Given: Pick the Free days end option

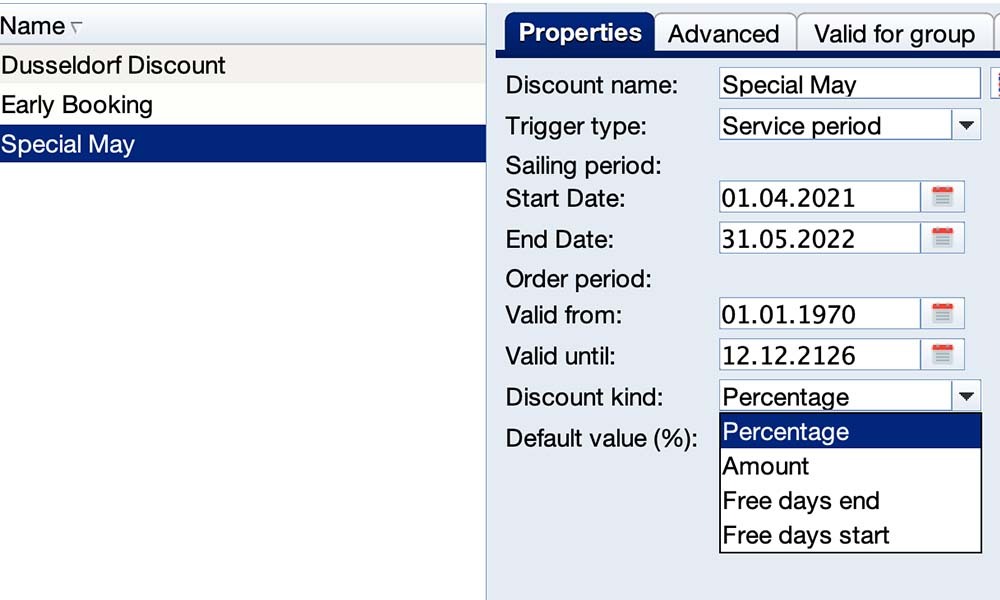Looking at the screenshot, I should pos(850,501).
